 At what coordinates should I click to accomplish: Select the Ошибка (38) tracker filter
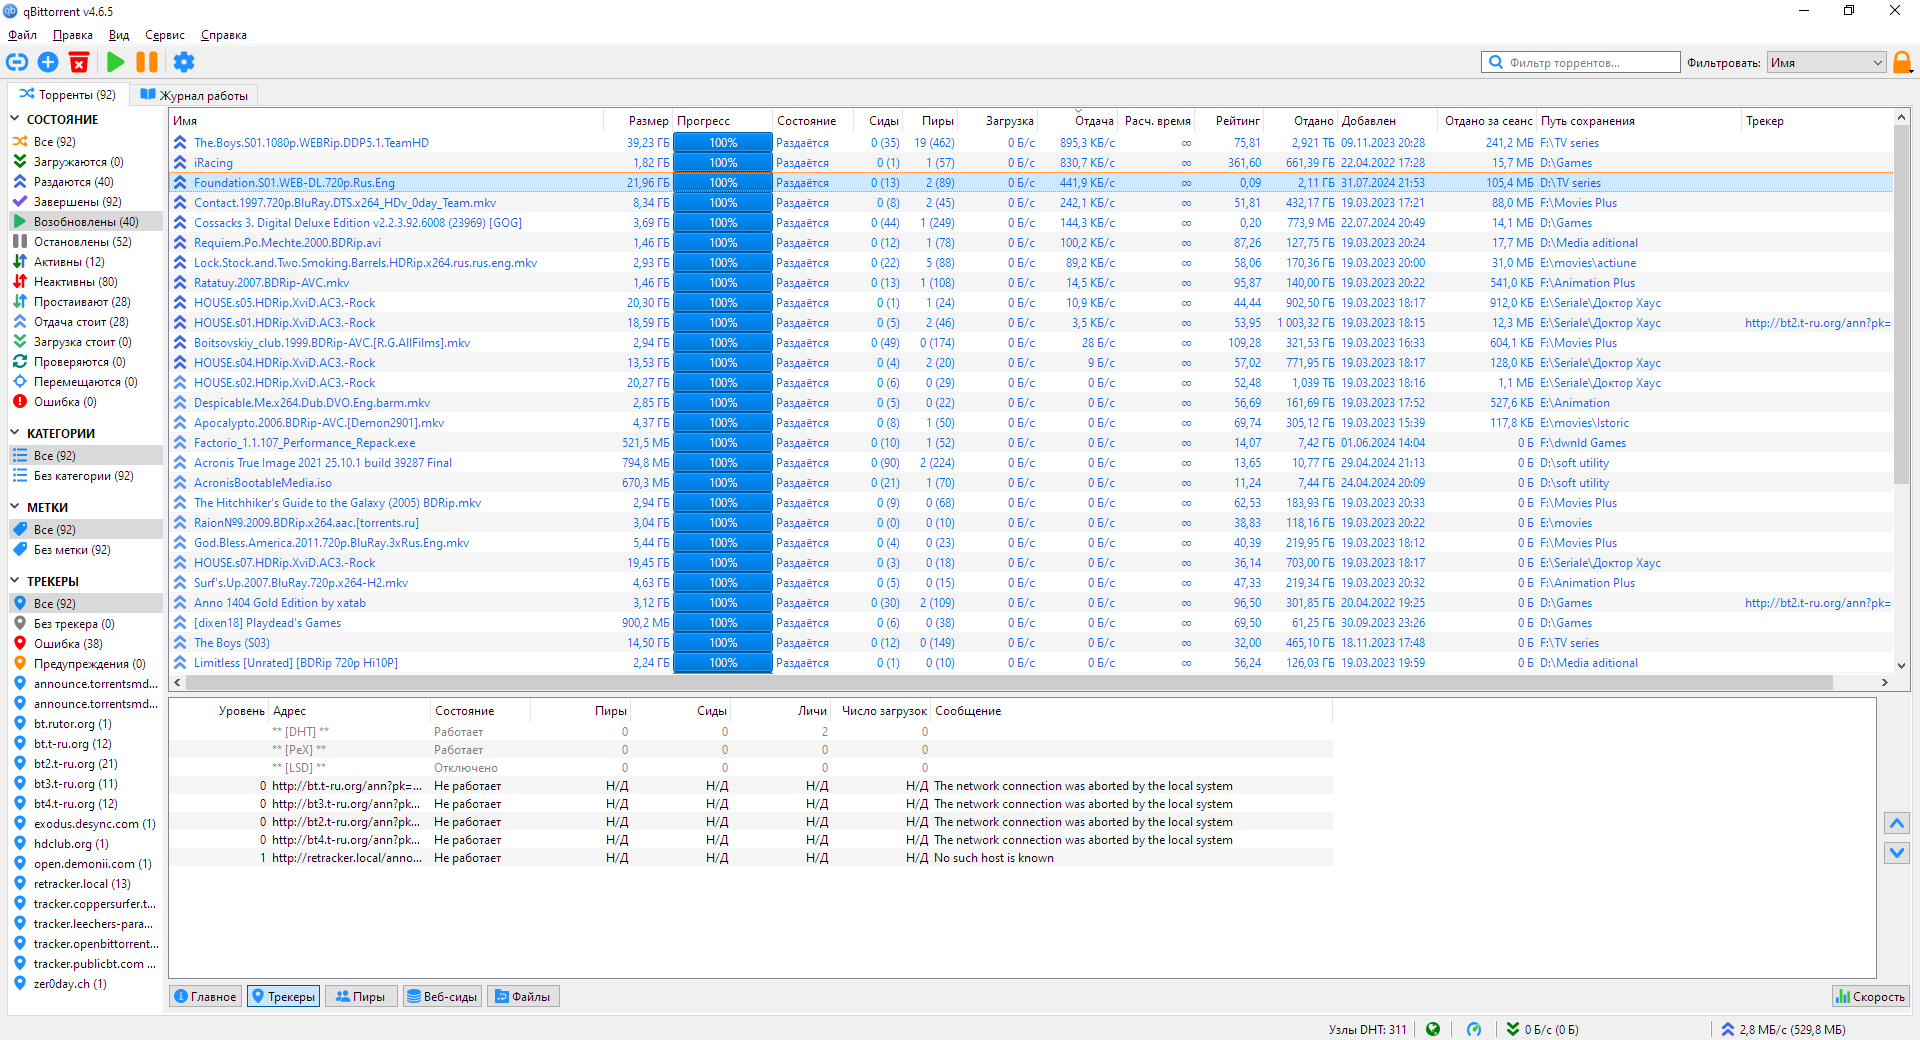(86, 644)
